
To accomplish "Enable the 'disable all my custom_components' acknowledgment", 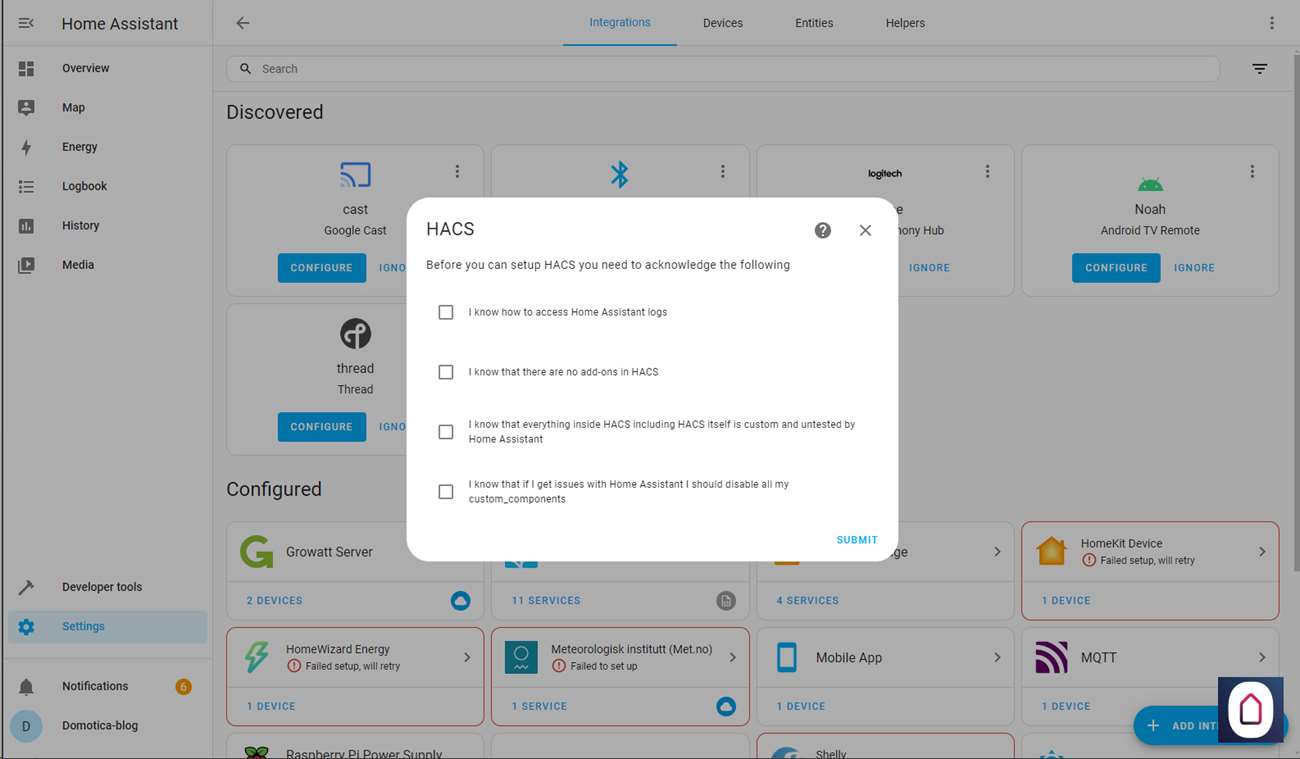I will tap(446, 492).
